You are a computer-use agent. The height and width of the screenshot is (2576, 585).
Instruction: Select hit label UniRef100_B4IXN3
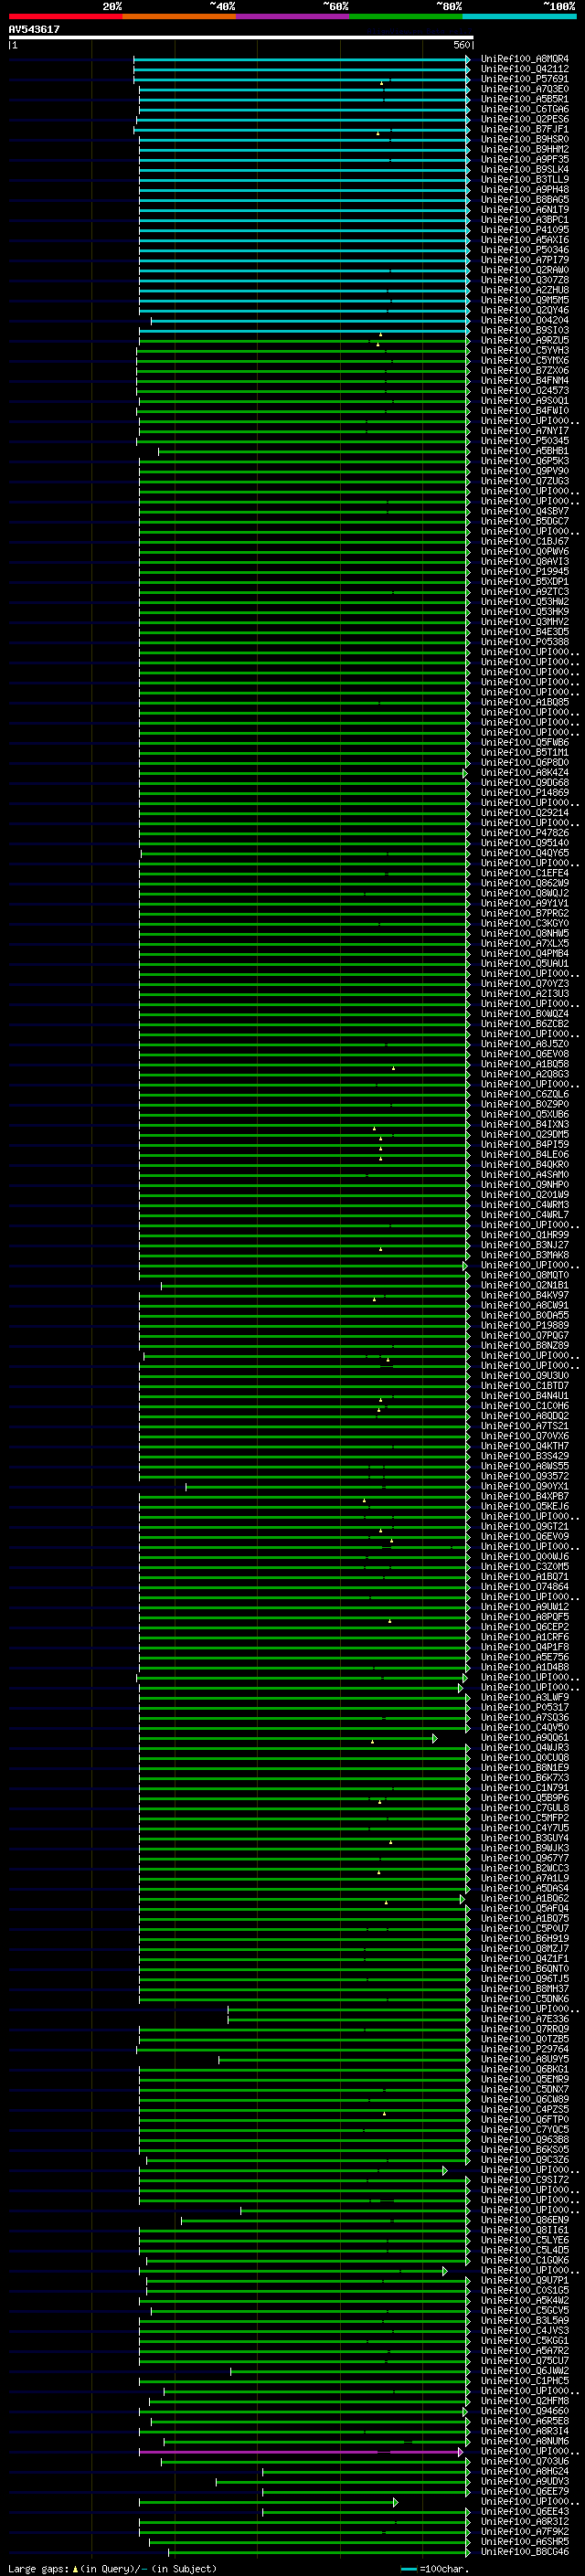(x=525, y=1124)
